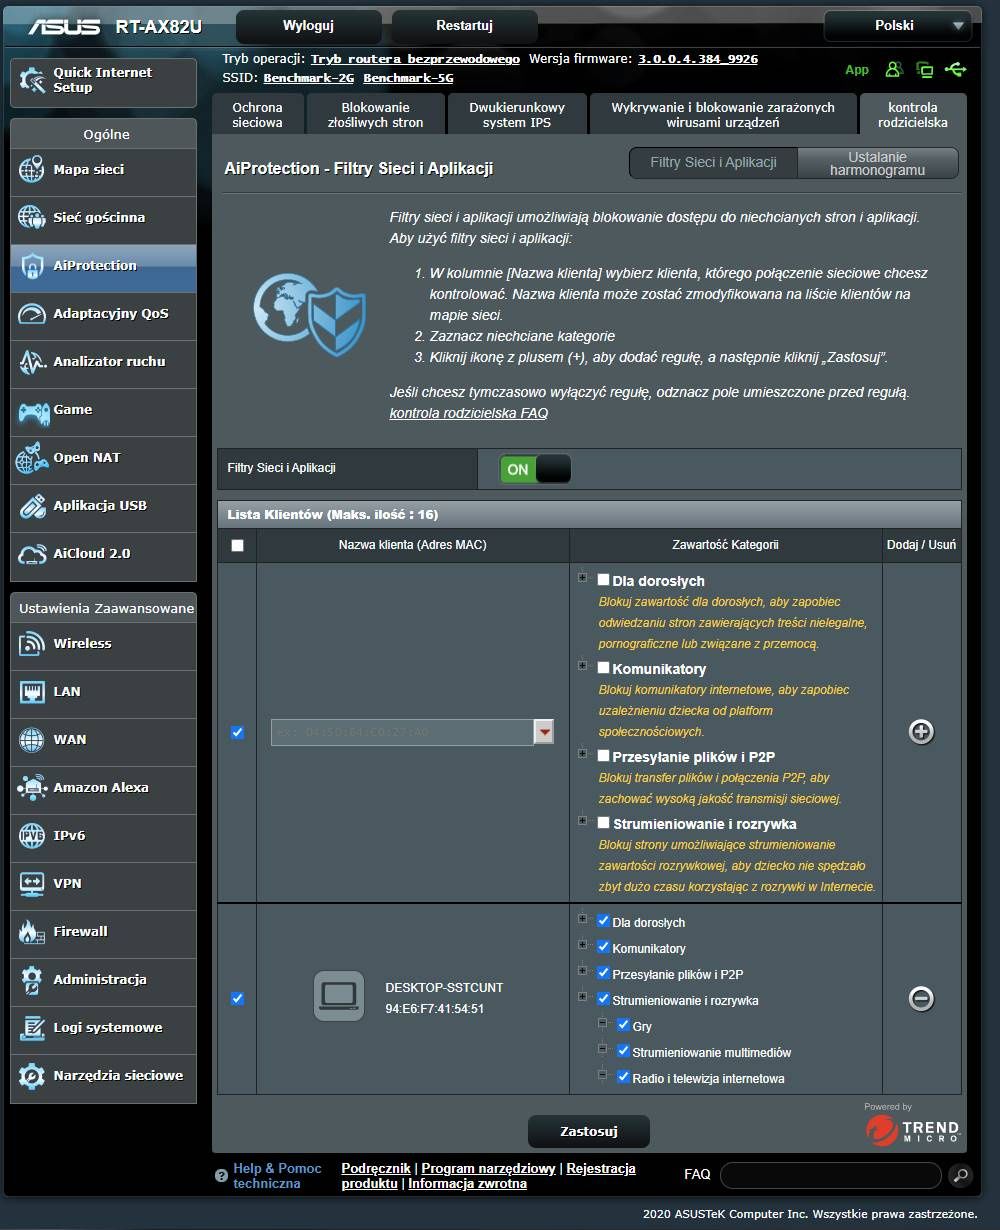Click Wyloguj button
Viewport: 1000px width, 1230px height.
pos(308,26)
